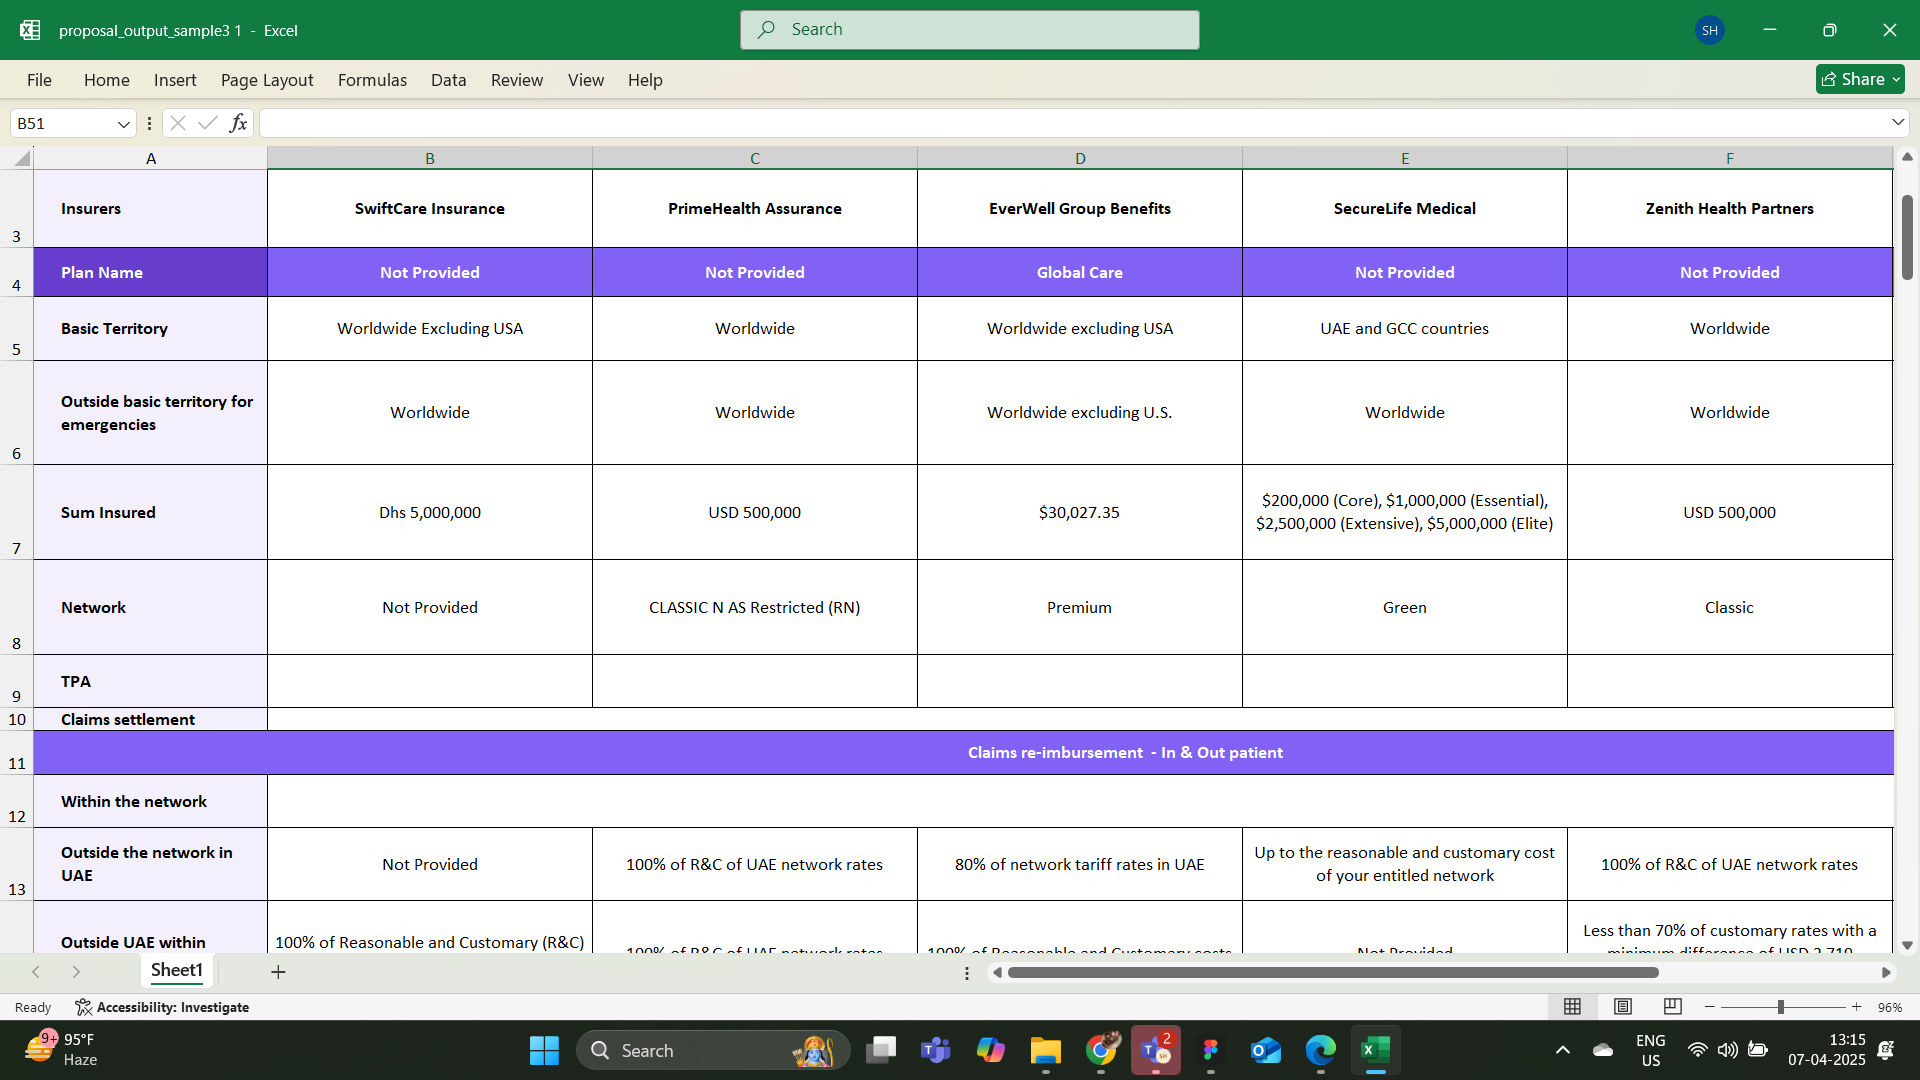Click the zoom in plus icon
1920x1080 pixels.
1857,1007
